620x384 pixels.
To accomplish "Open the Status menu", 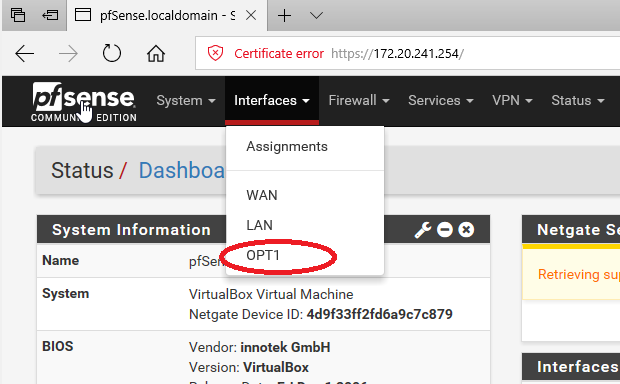I will pos(578,100).
